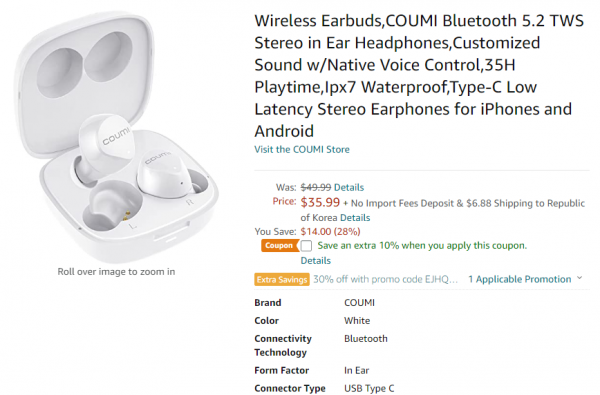Open Details for shipping to Republic of Korea

(355, 218)
